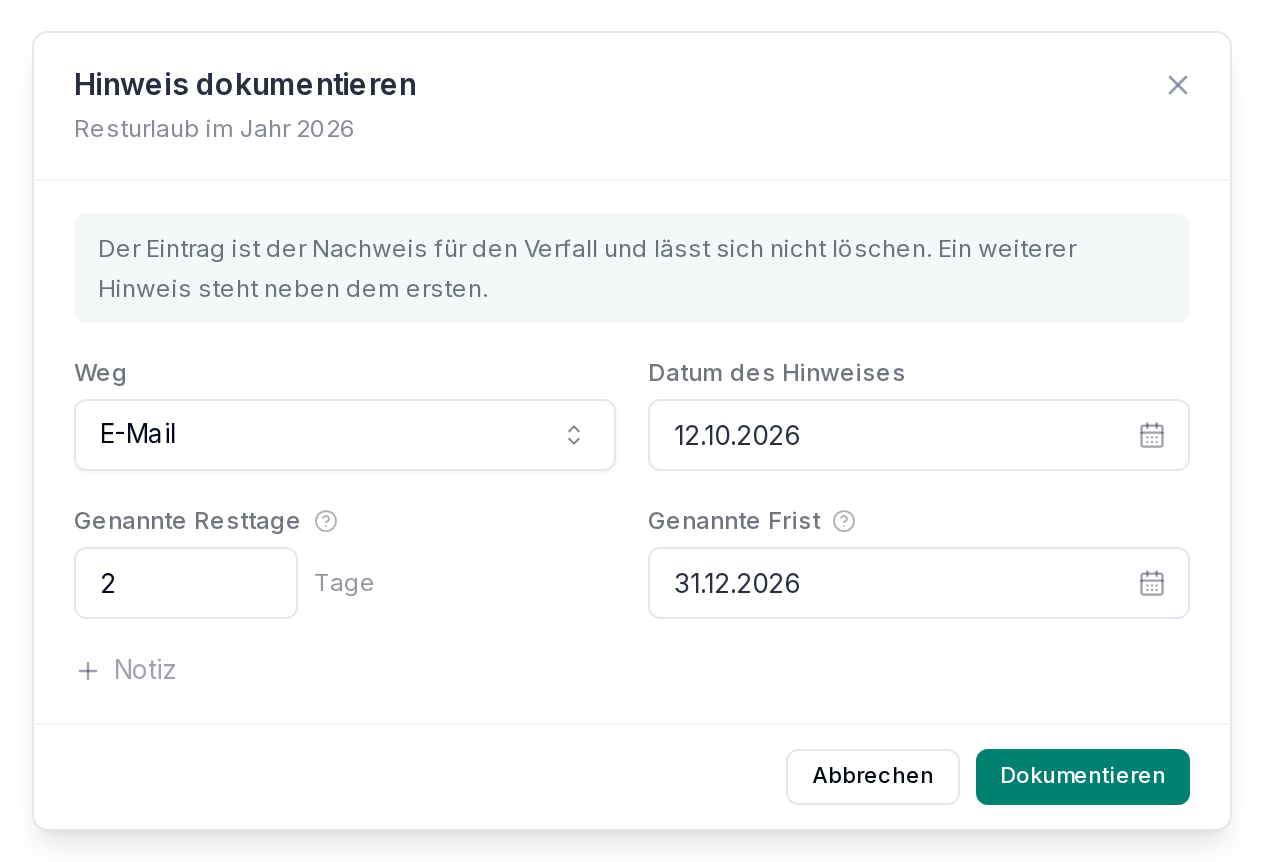
Task: Open the Weg dropdown showing E-Mail
Action: click(x=345, y=435)
